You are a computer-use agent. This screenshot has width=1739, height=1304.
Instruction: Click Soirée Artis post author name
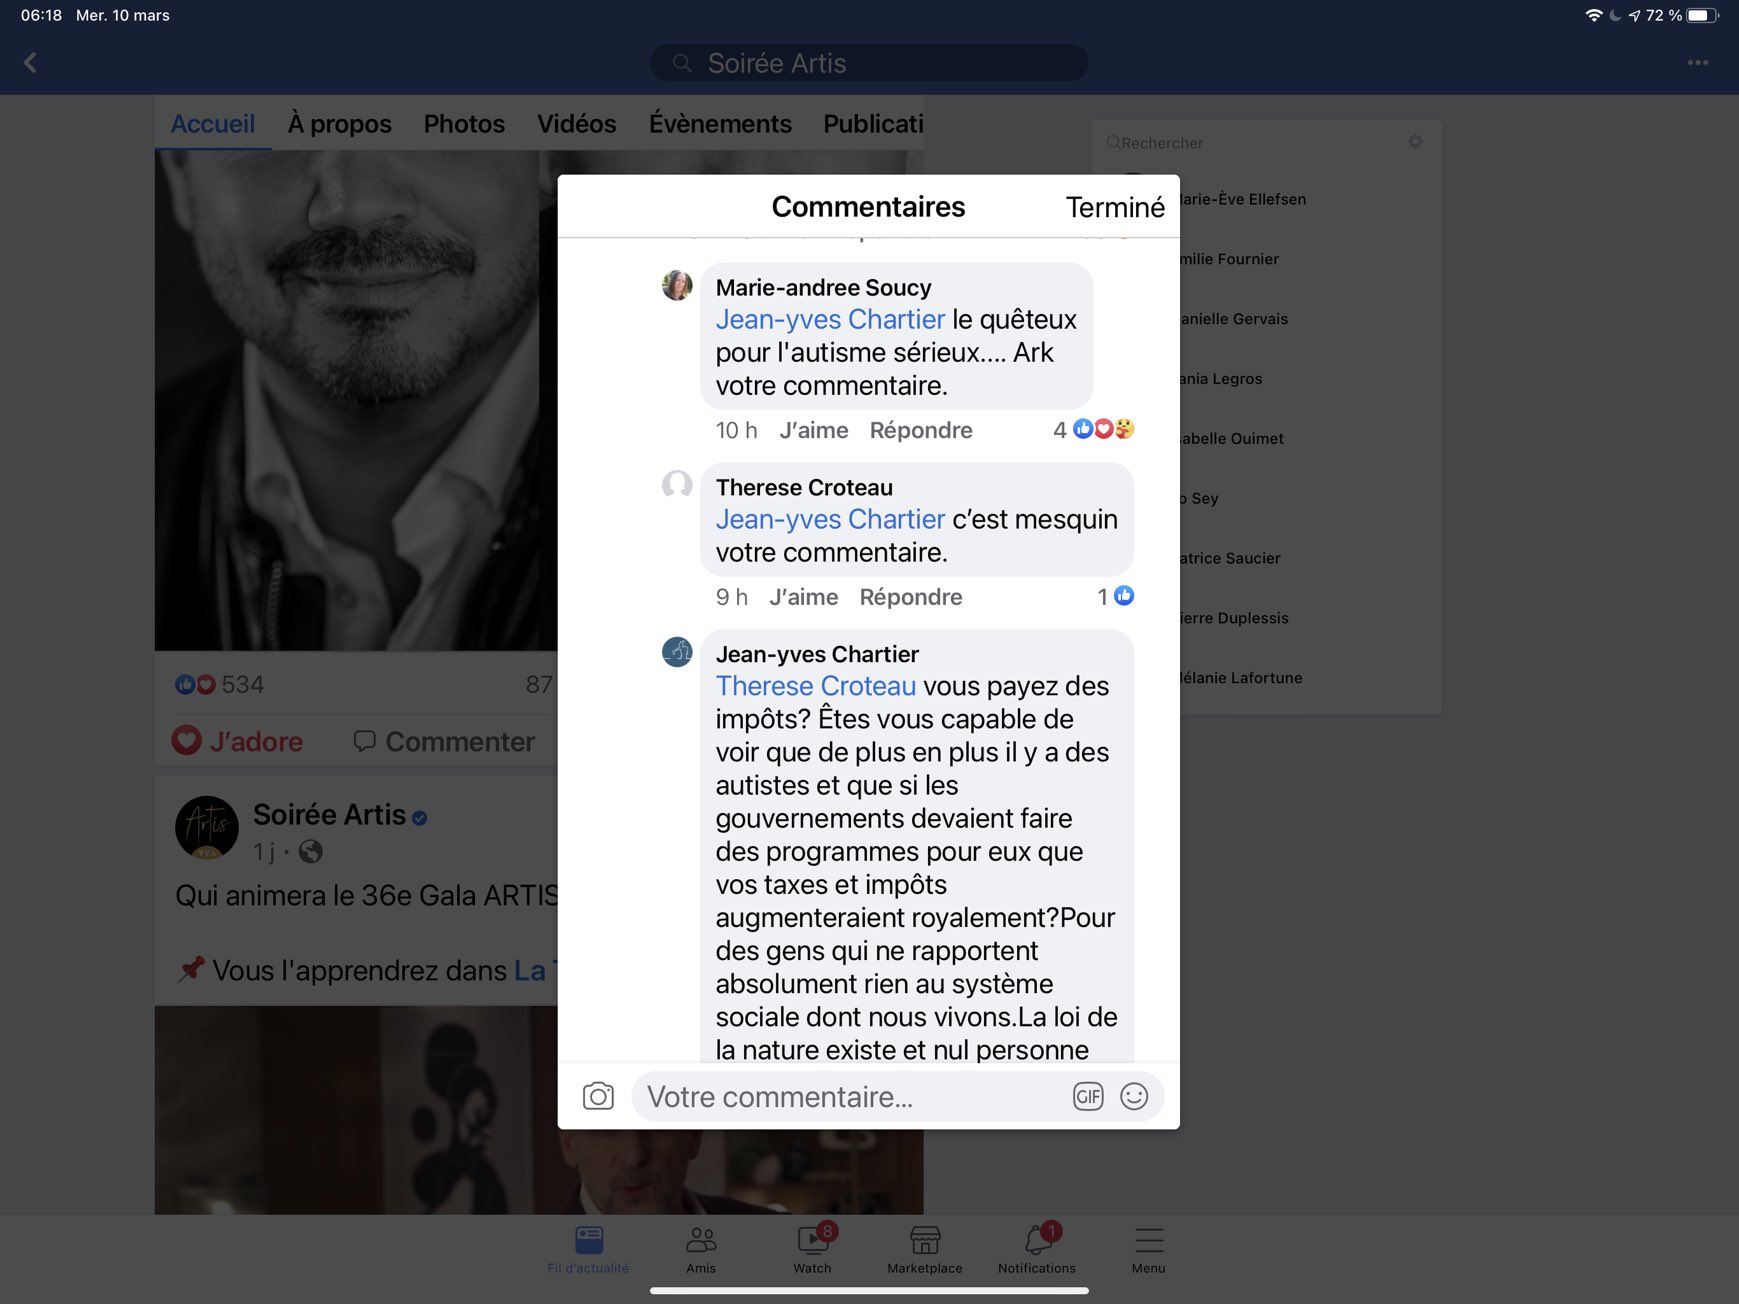point(329,815)
